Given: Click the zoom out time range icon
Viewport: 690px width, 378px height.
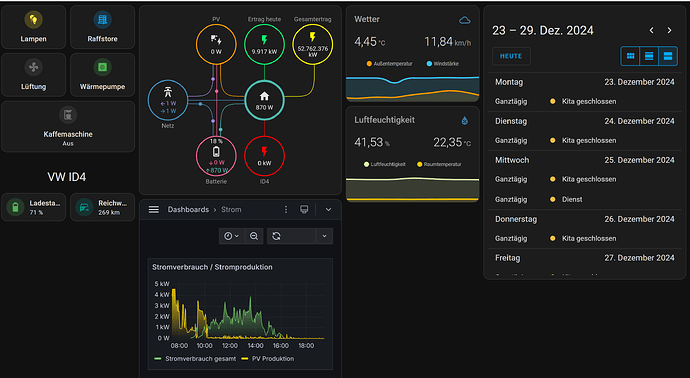Looking at the screenshot, I should 254,236.
